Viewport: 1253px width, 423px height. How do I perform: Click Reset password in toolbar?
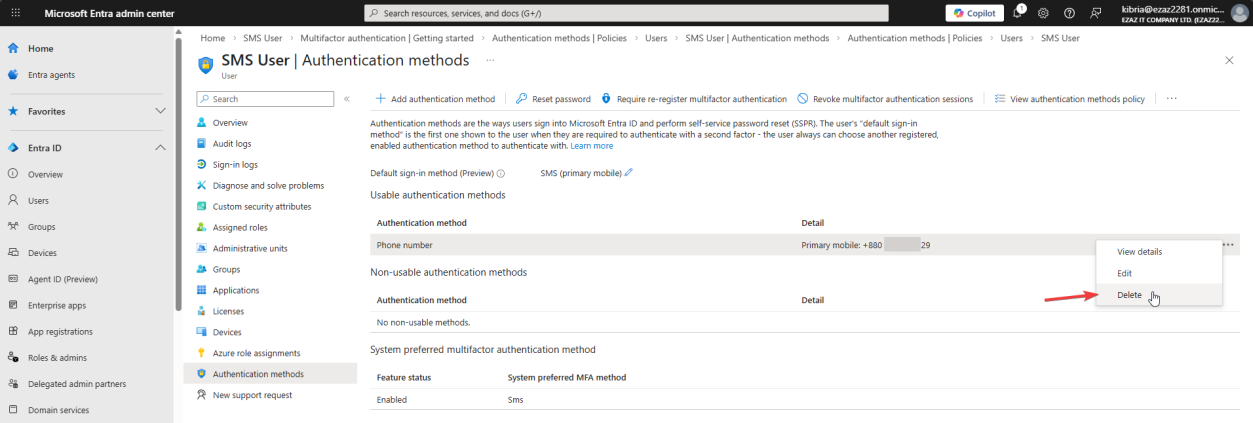(553, 99)
